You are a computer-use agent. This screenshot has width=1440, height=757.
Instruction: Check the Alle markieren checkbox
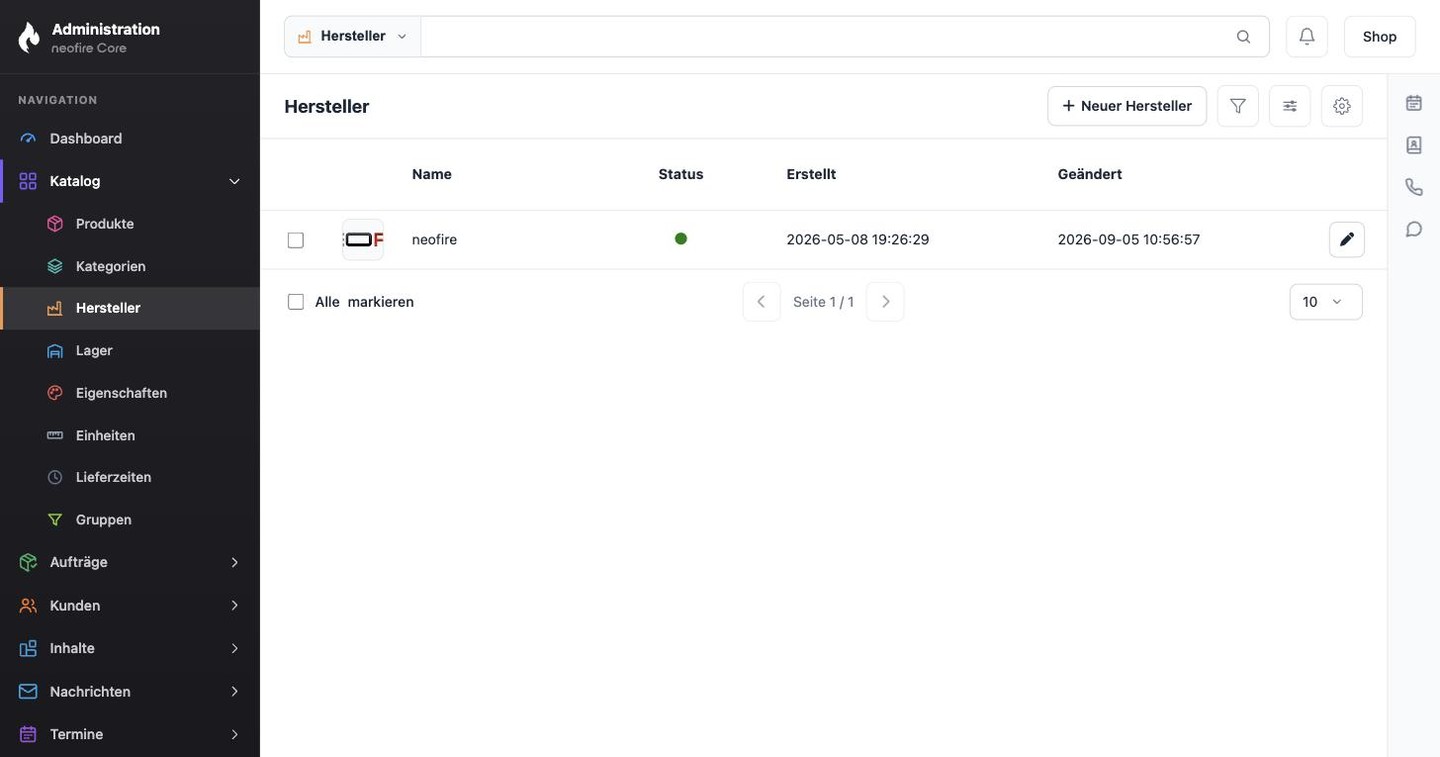tap(296, 302)
